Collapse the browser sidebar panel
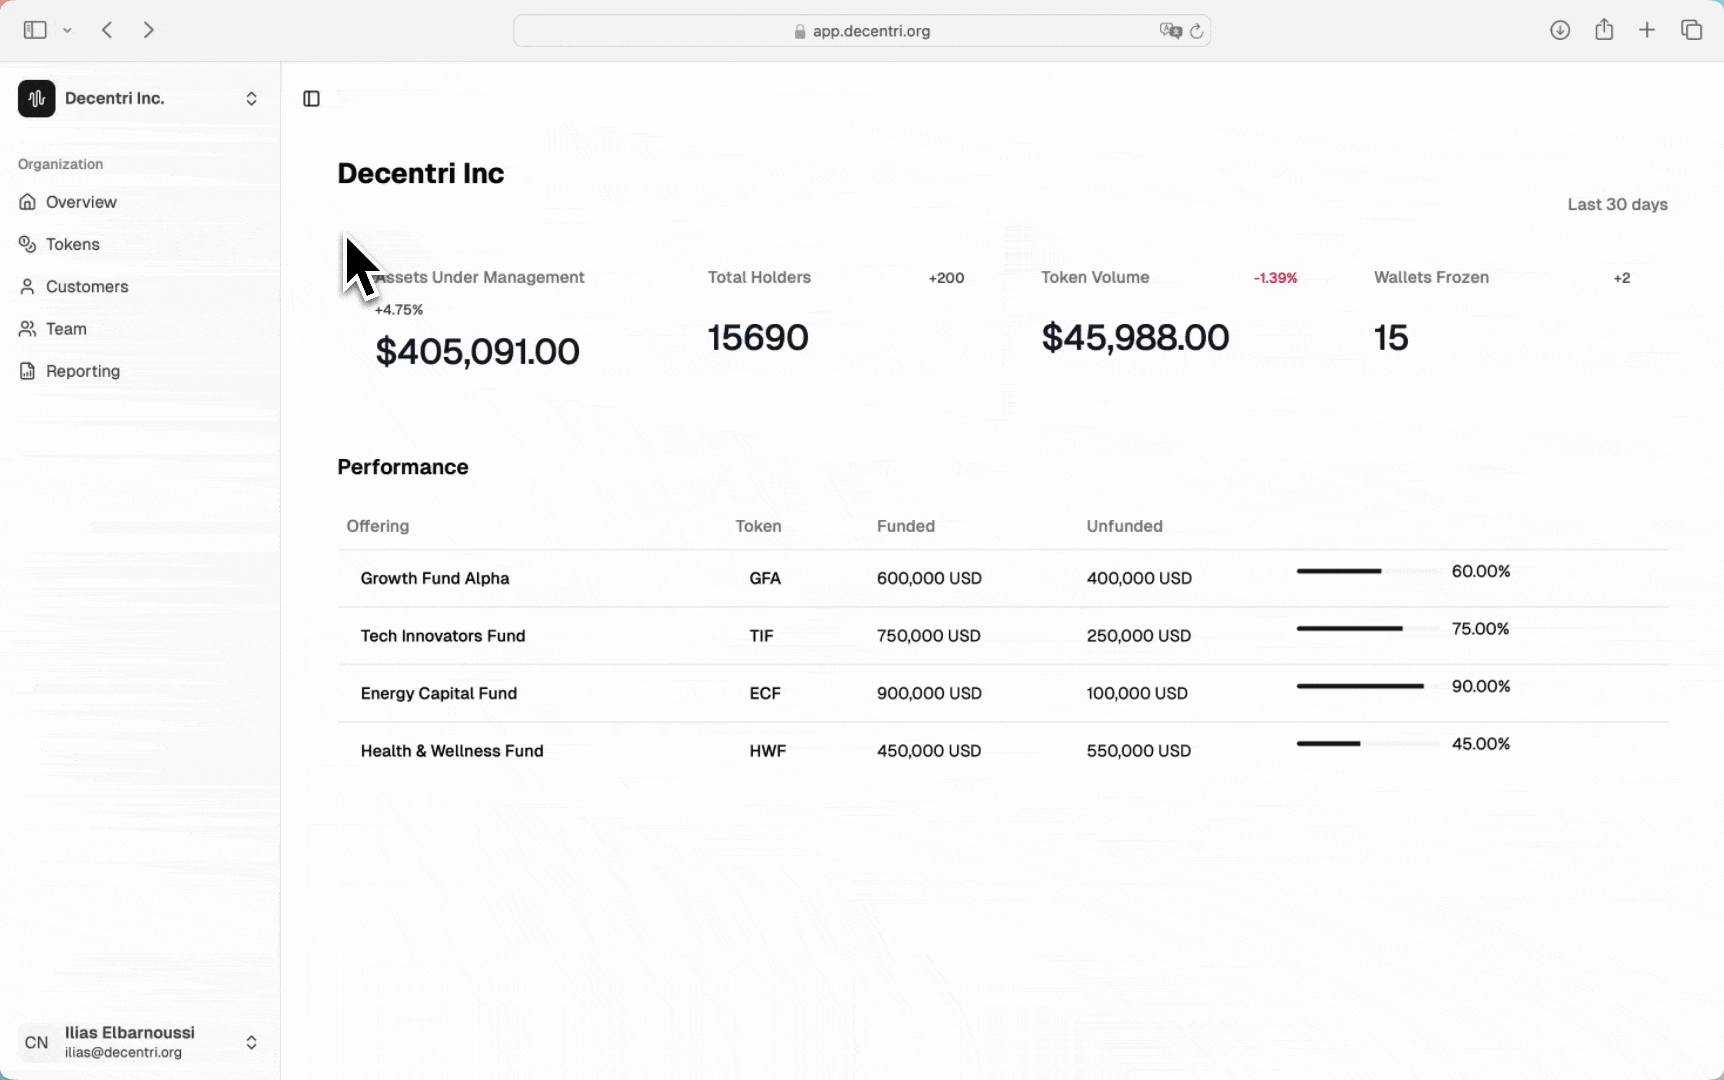This screenshot has height=1080, width=1724. [34, 30]
